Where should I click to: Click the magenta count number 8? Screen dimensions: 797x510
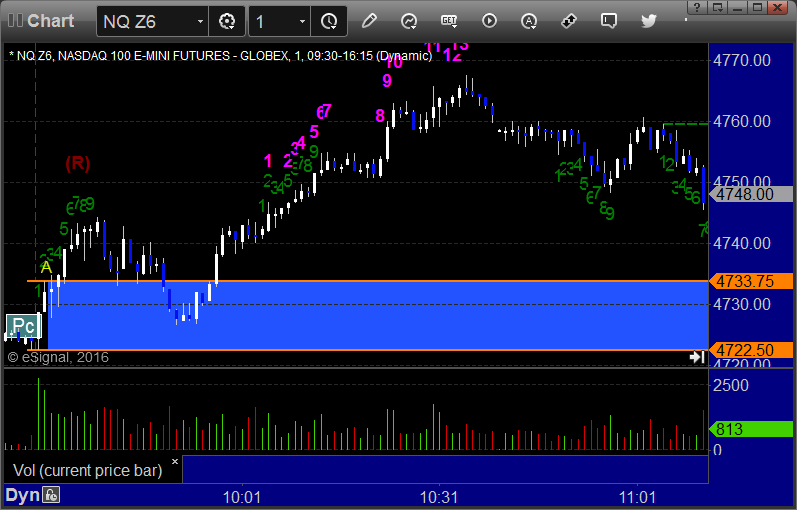click(380, 116)
